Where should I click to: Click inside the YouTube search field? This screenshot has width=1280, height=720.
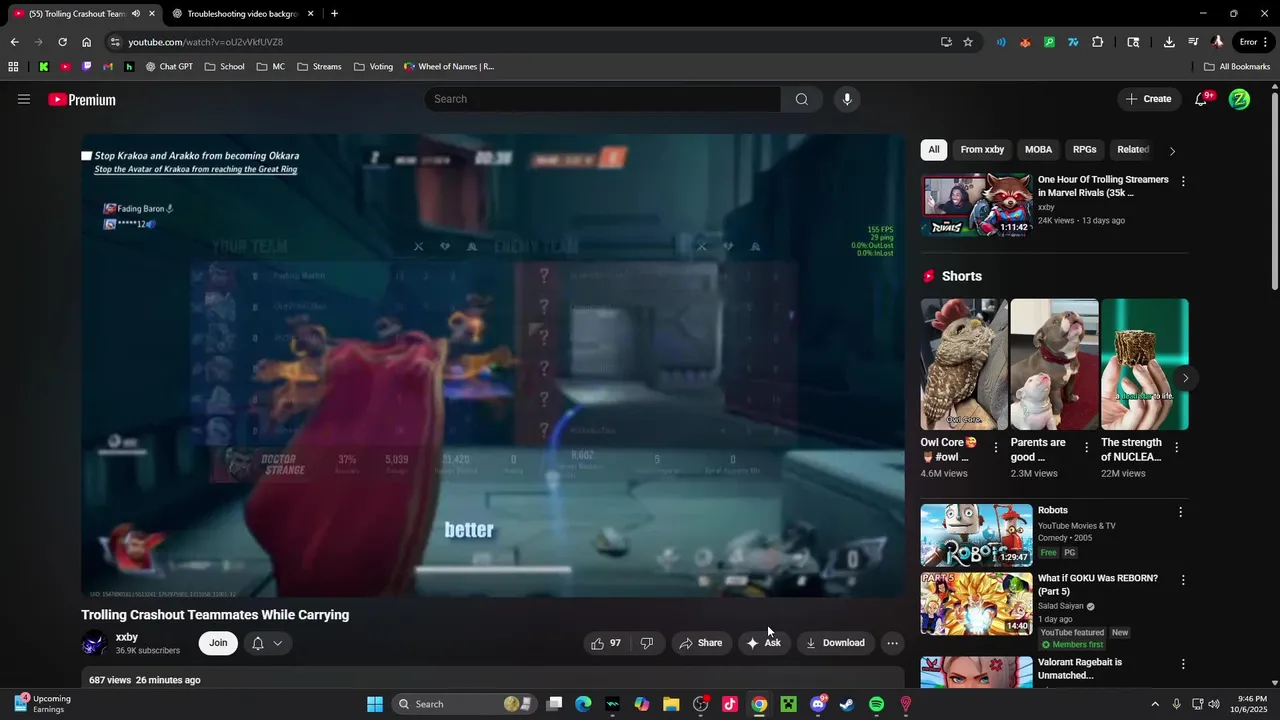pos(603,99)
